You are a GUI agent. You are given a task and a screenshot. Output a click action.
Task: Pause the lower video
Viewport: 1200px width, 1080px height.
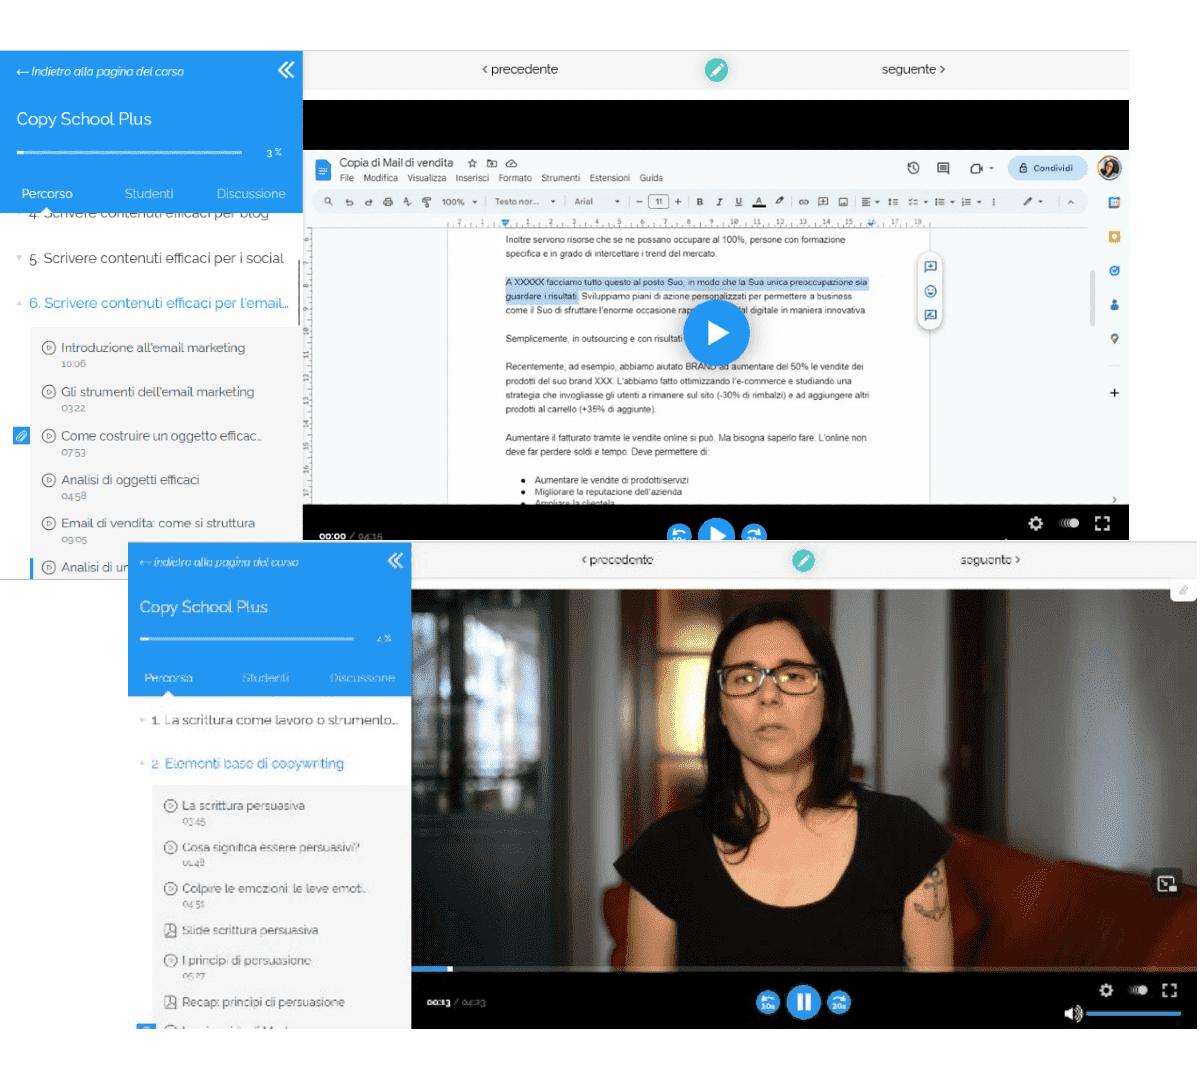(803, 1002)
